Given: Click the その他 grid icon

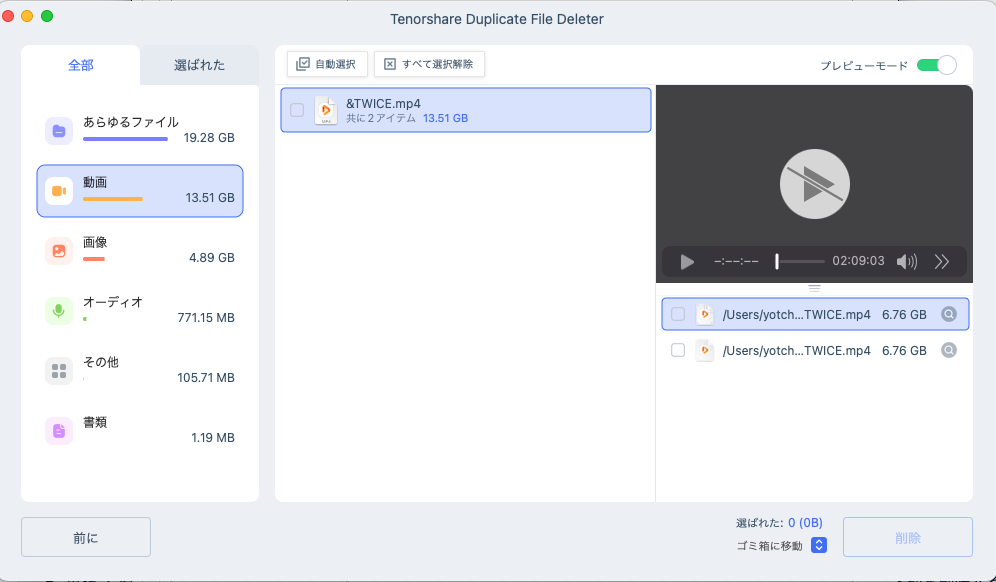Looking at the screenshot, I should (x=58, y=371).
